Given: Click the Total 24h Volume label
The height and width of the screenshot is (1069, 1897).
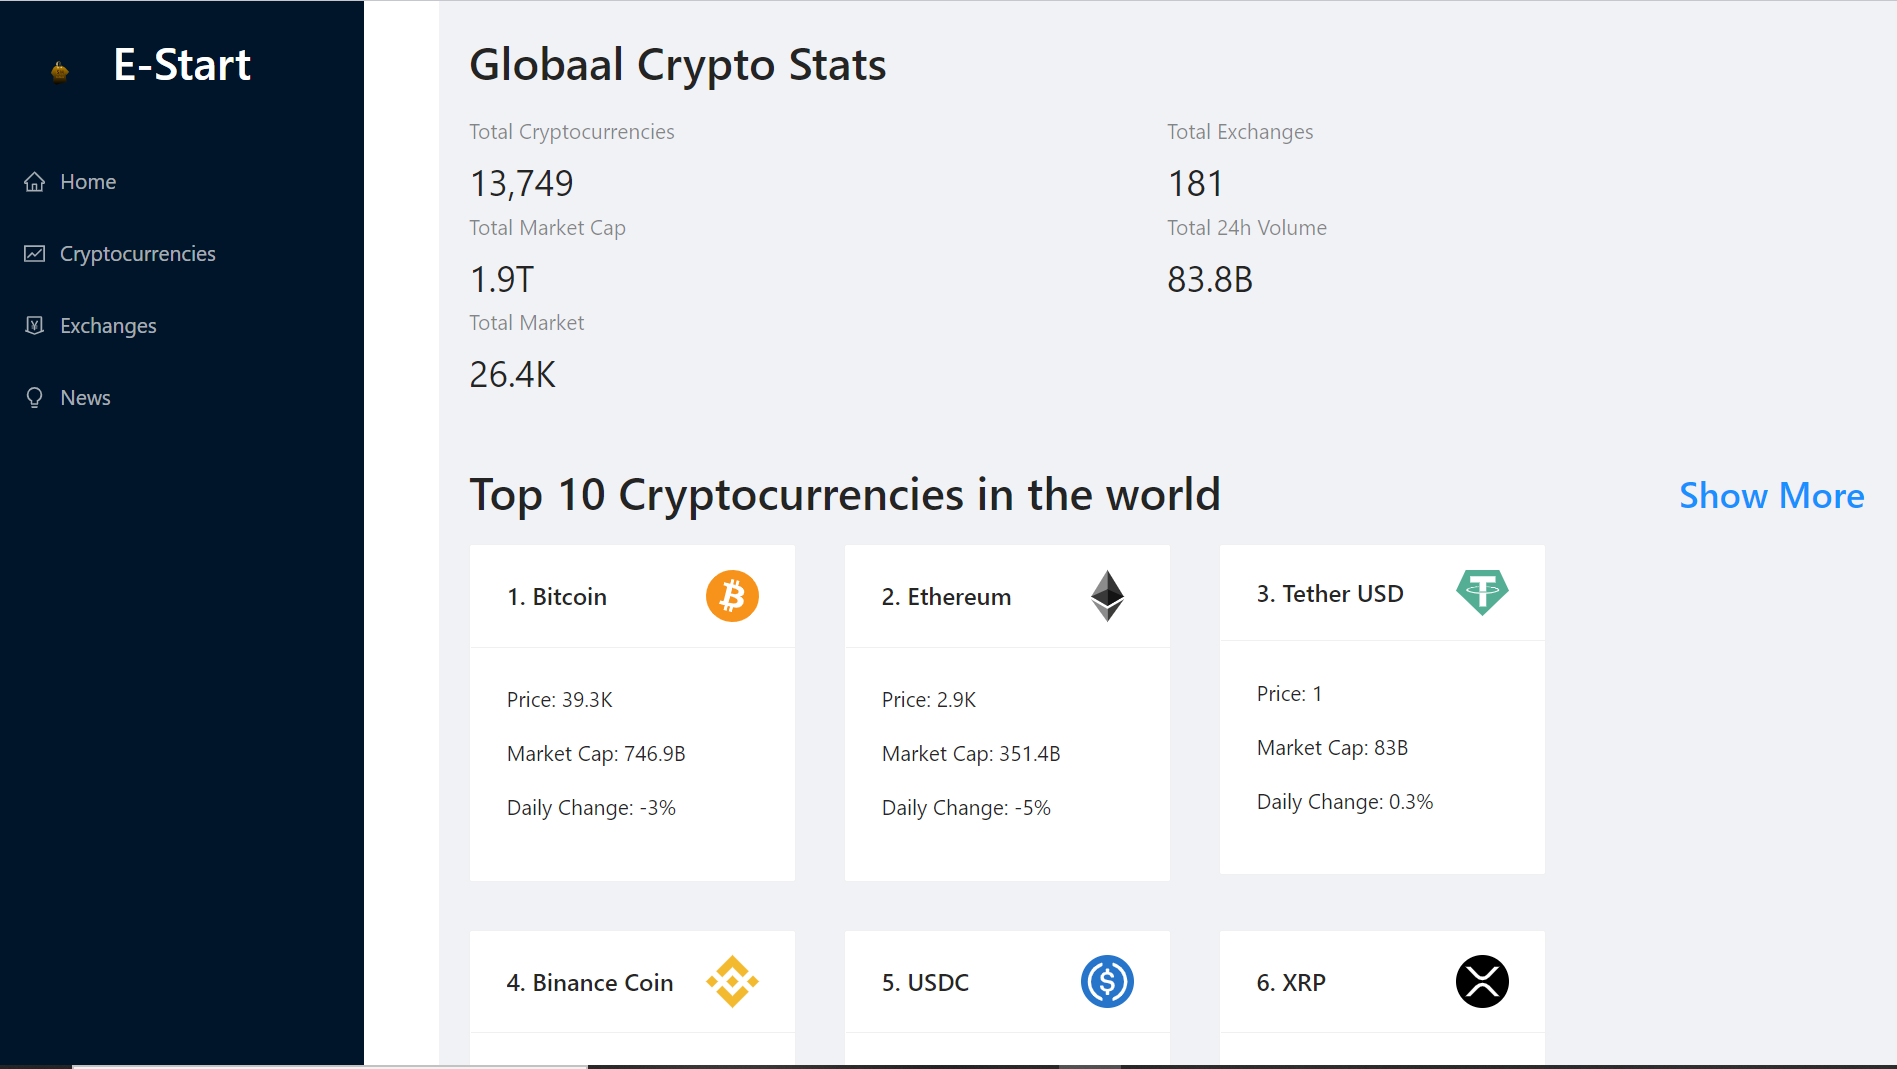Looking at the screenshot, I should (x=1247, y=228).
